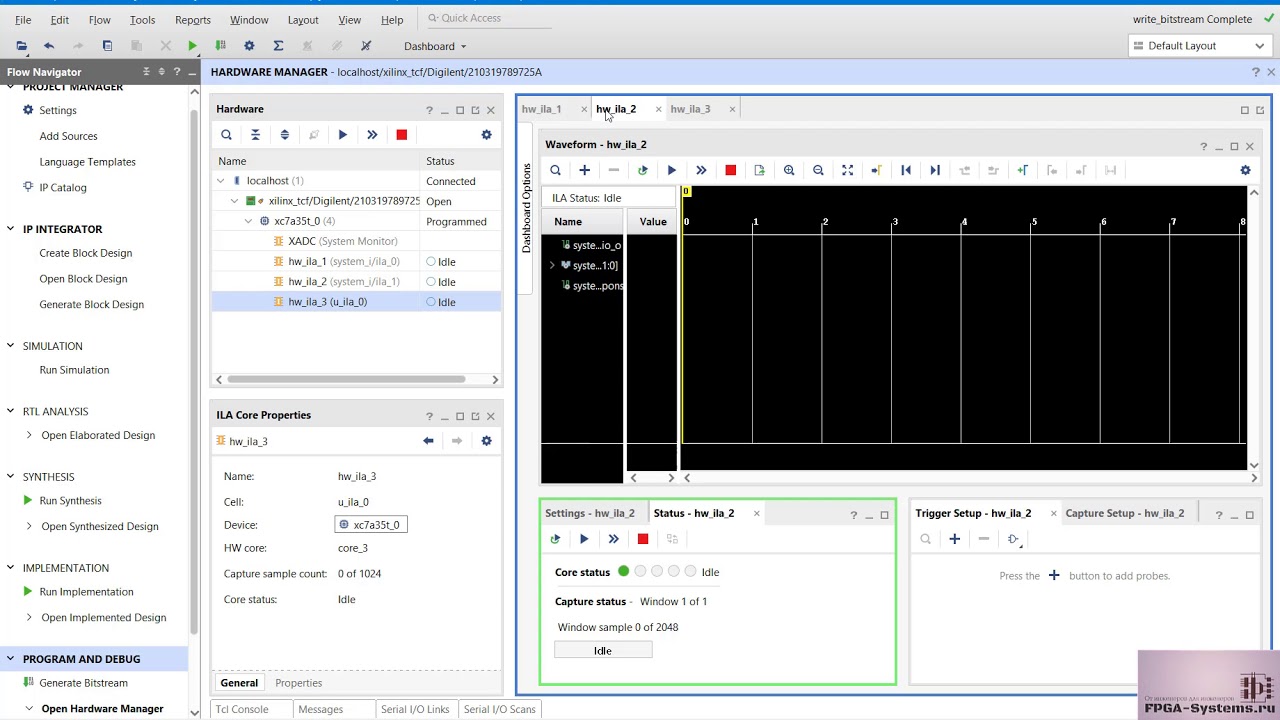Image resolution: width=1280 pixels, height=720 pixels.
Task: Toggle auto re-trigger in the waveform toolbar
Action: click(643, 170)
